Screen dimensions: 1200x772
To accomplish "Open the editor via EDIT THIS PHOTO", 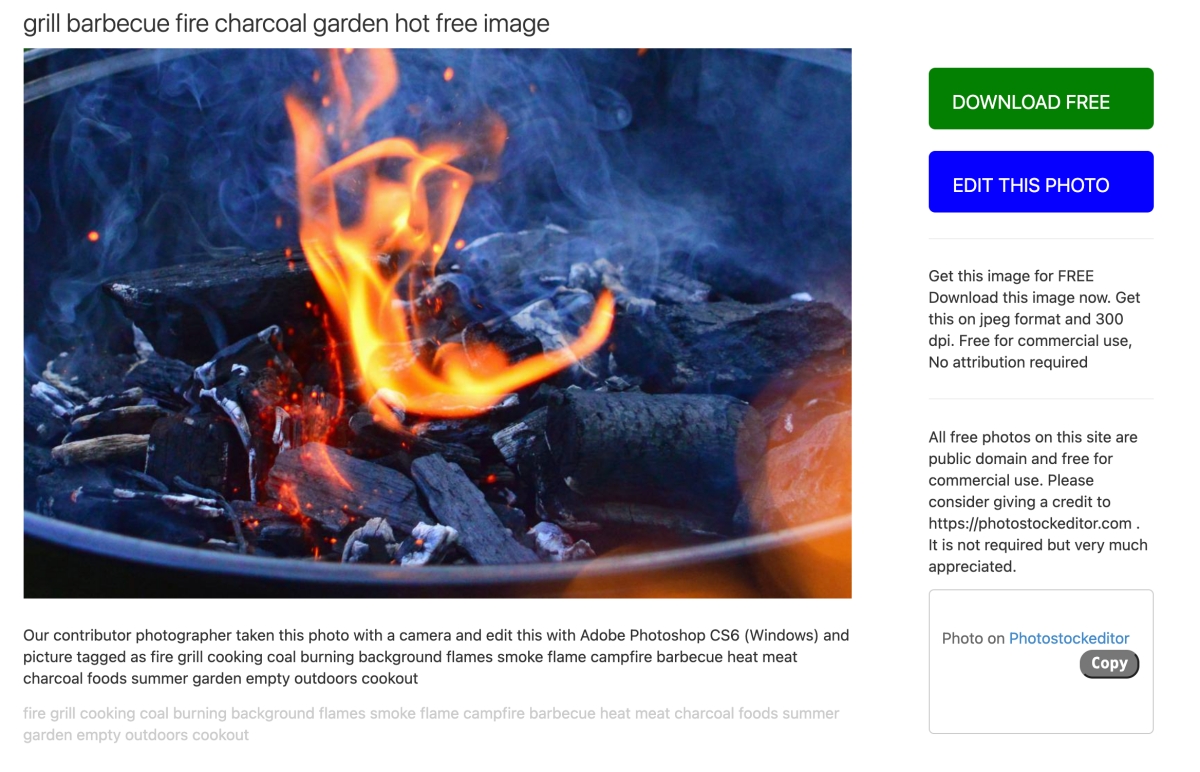I will pos(1041,182).
